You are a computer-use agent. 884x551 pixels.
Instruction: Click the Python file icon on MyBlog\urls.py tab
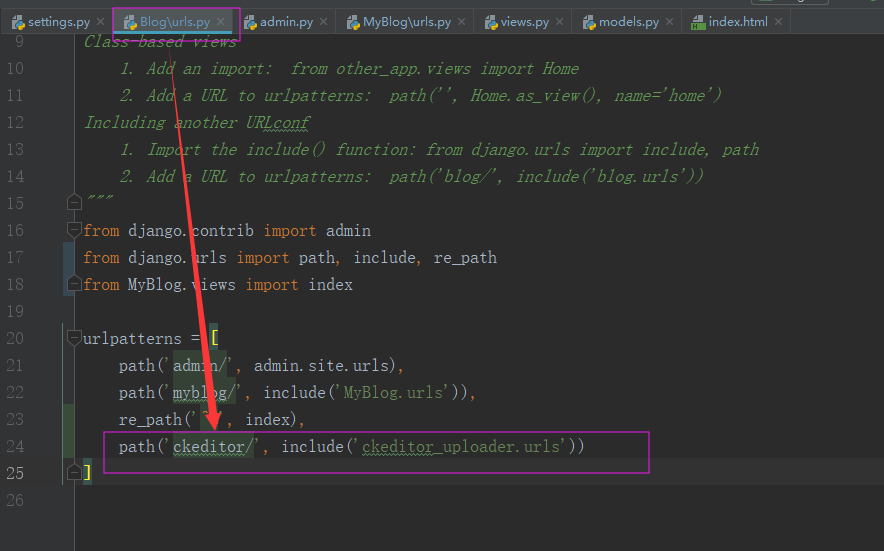tap(353, 23)
